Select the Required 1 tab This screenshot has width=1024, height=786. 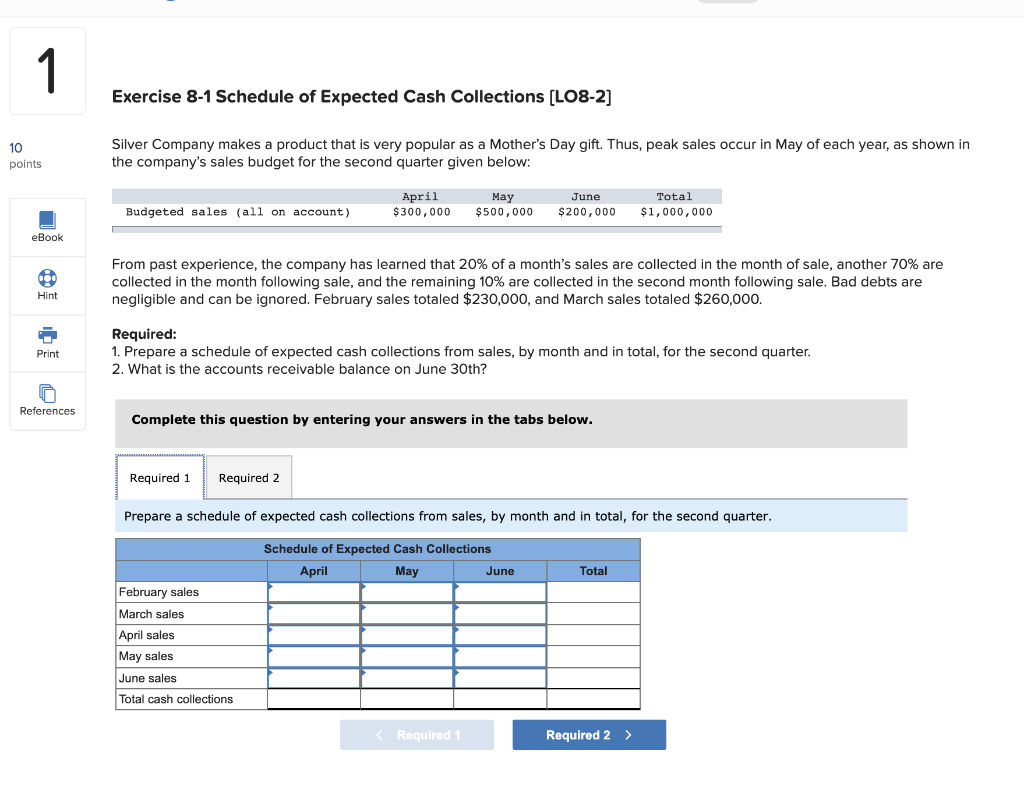click(160, 477)
